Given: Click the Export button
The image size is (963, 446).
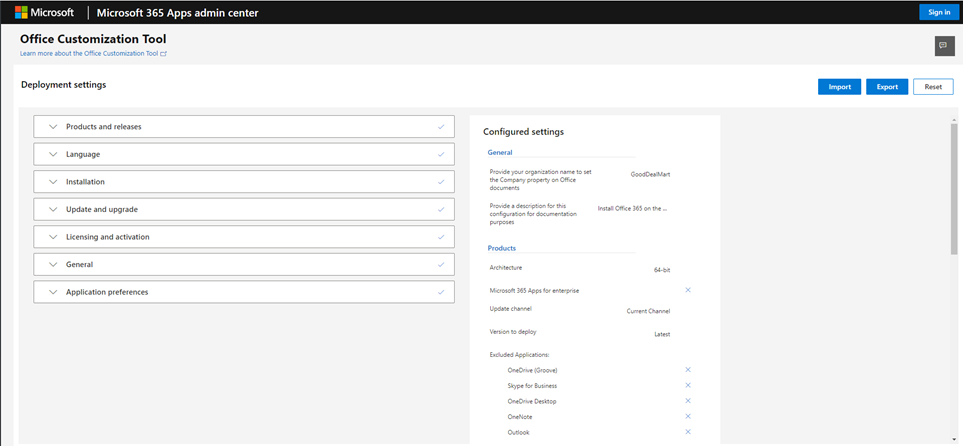Looking at the screenshot, I should [887, 87].
